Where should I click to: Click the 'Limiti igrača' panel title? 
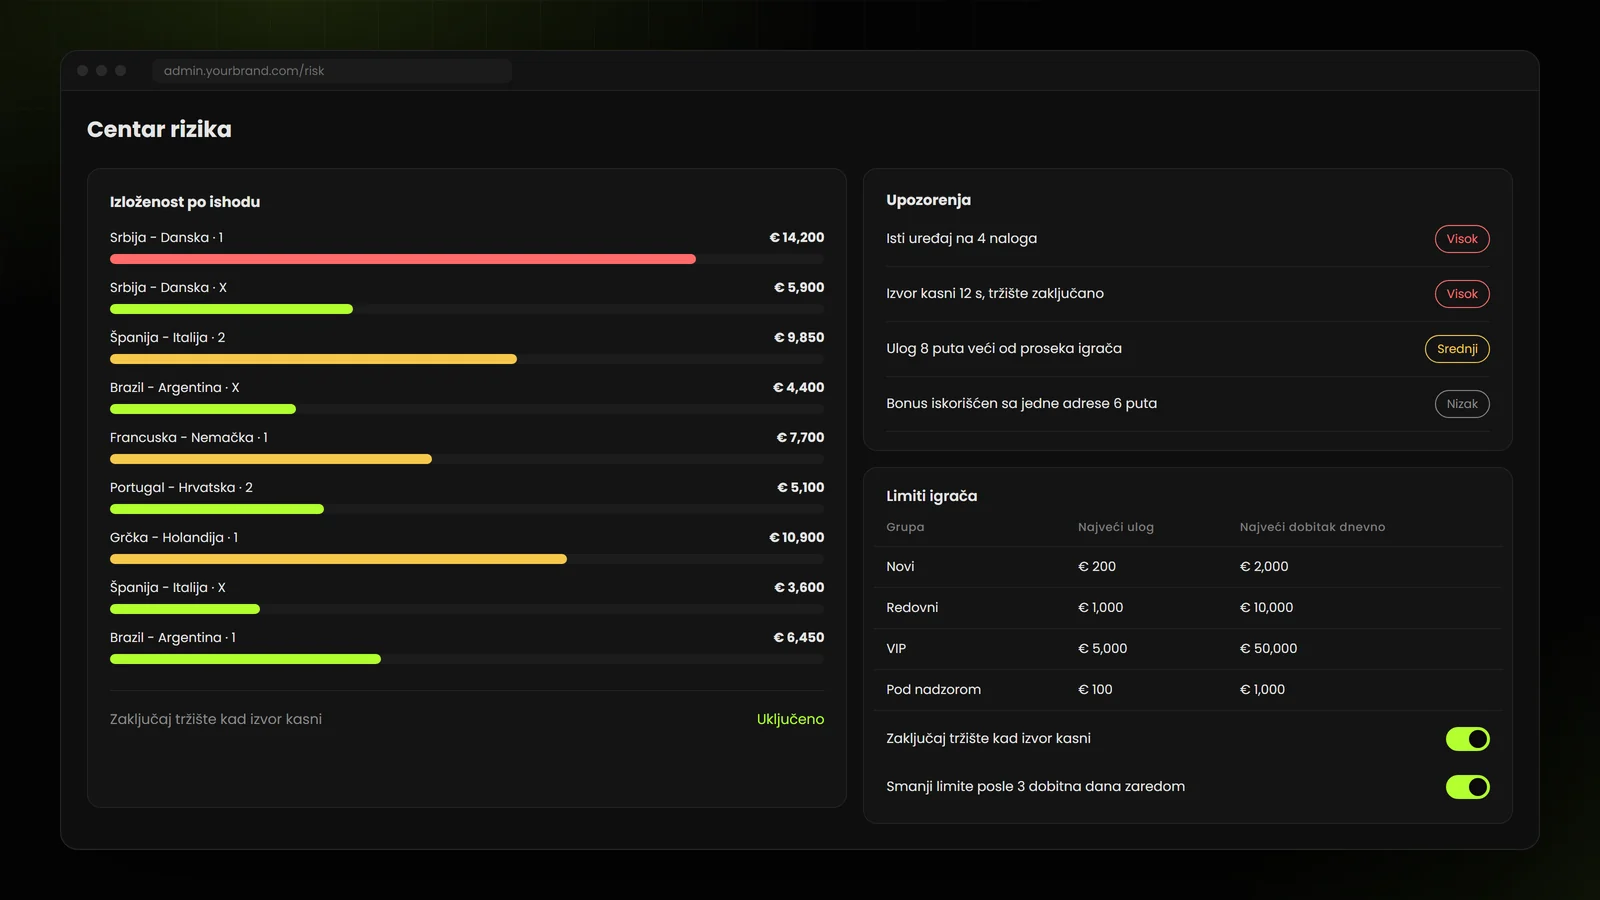[931, 496]
